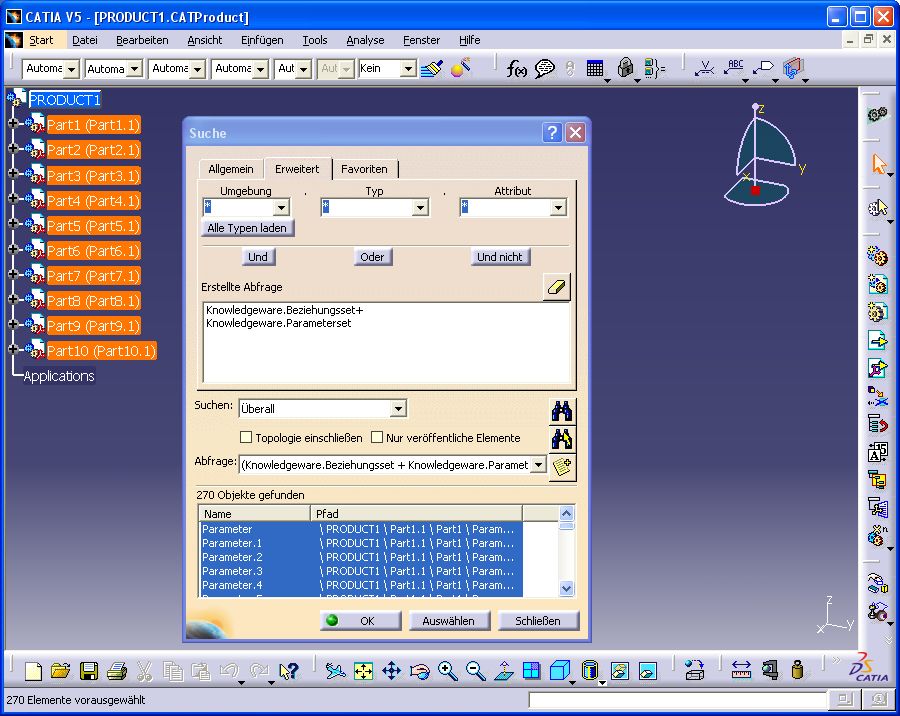Viewport: 900px width, 716px height.
Task: Click the Und nicht operator button
Action: [499, 257]
